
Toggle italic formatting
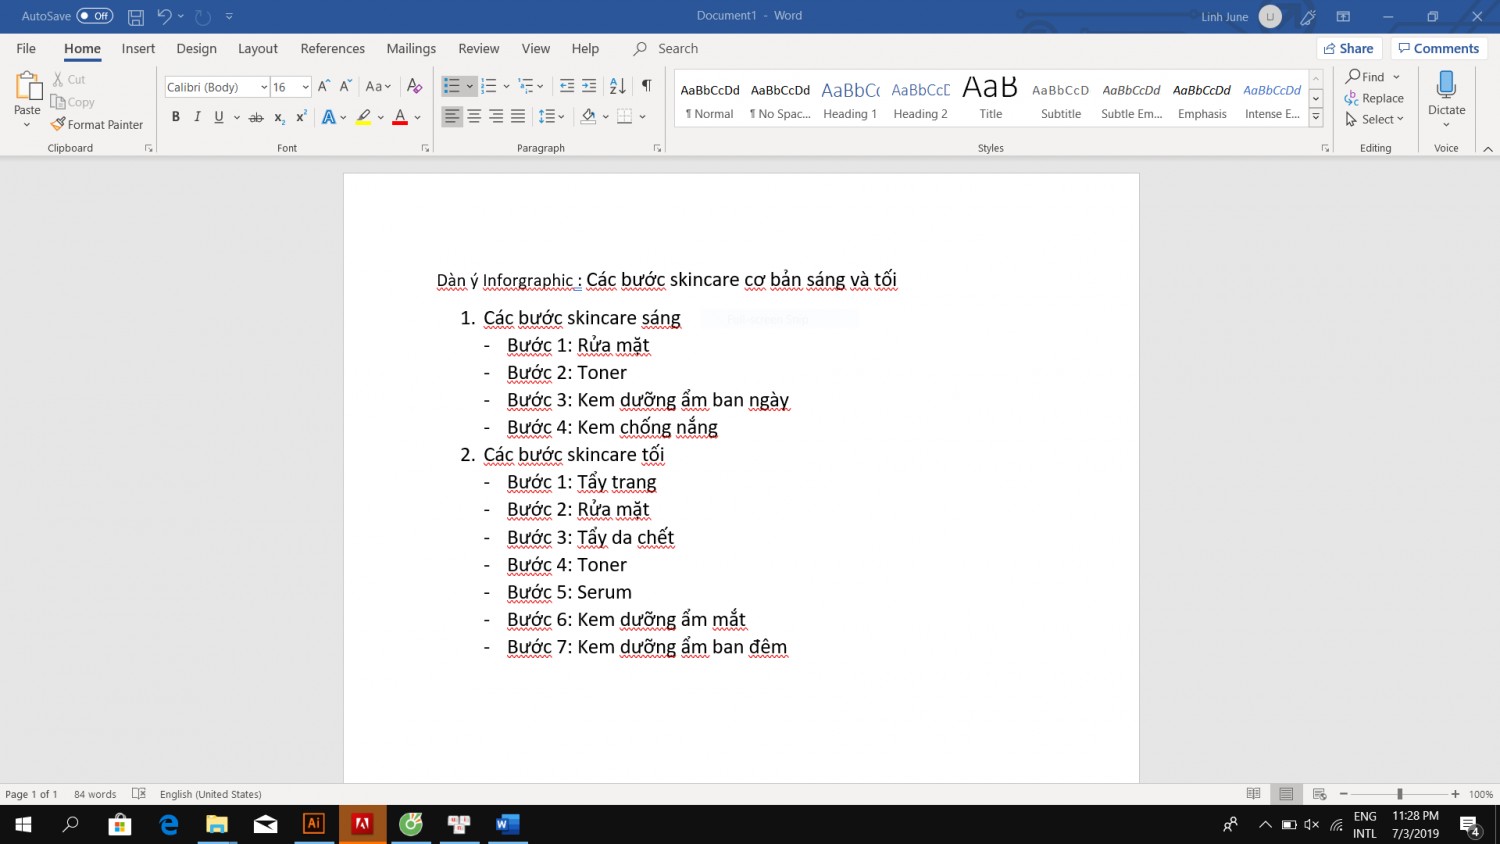click(x=197, y=117)
